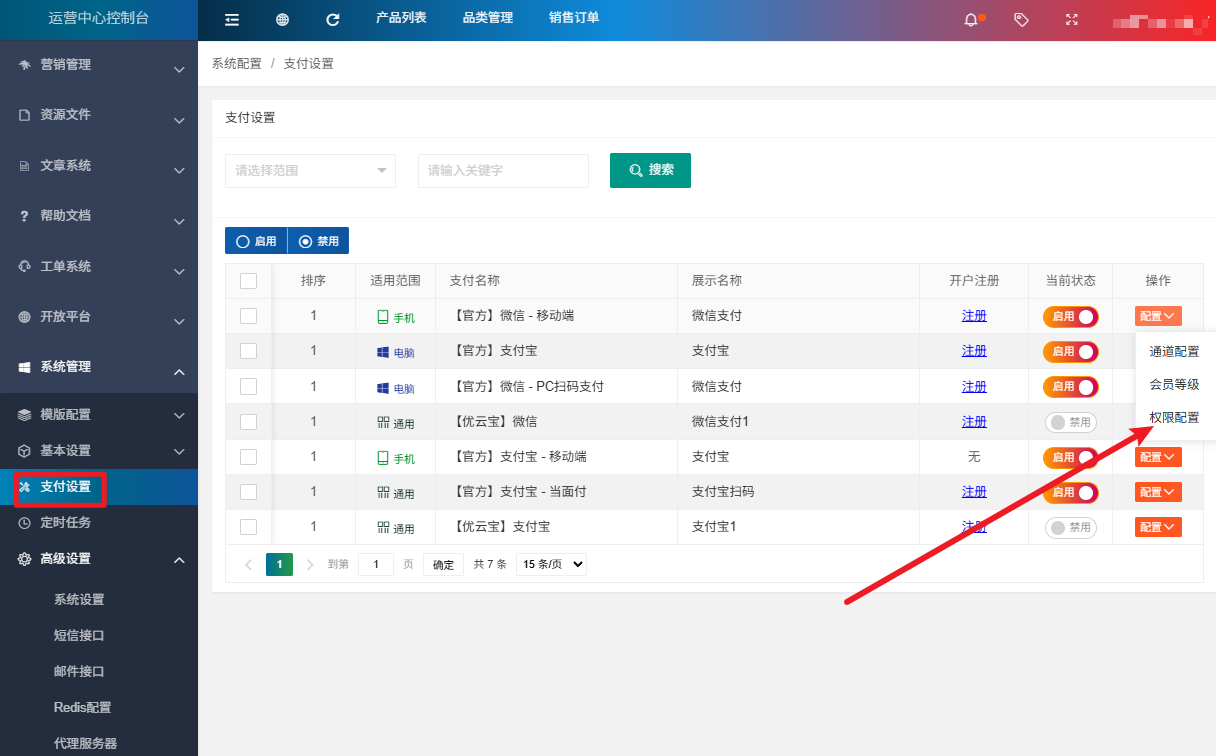The image size is (1216, 756).
Task: Check the box for 【优云宝】微信 row
Action: click(x=249, y=422)
